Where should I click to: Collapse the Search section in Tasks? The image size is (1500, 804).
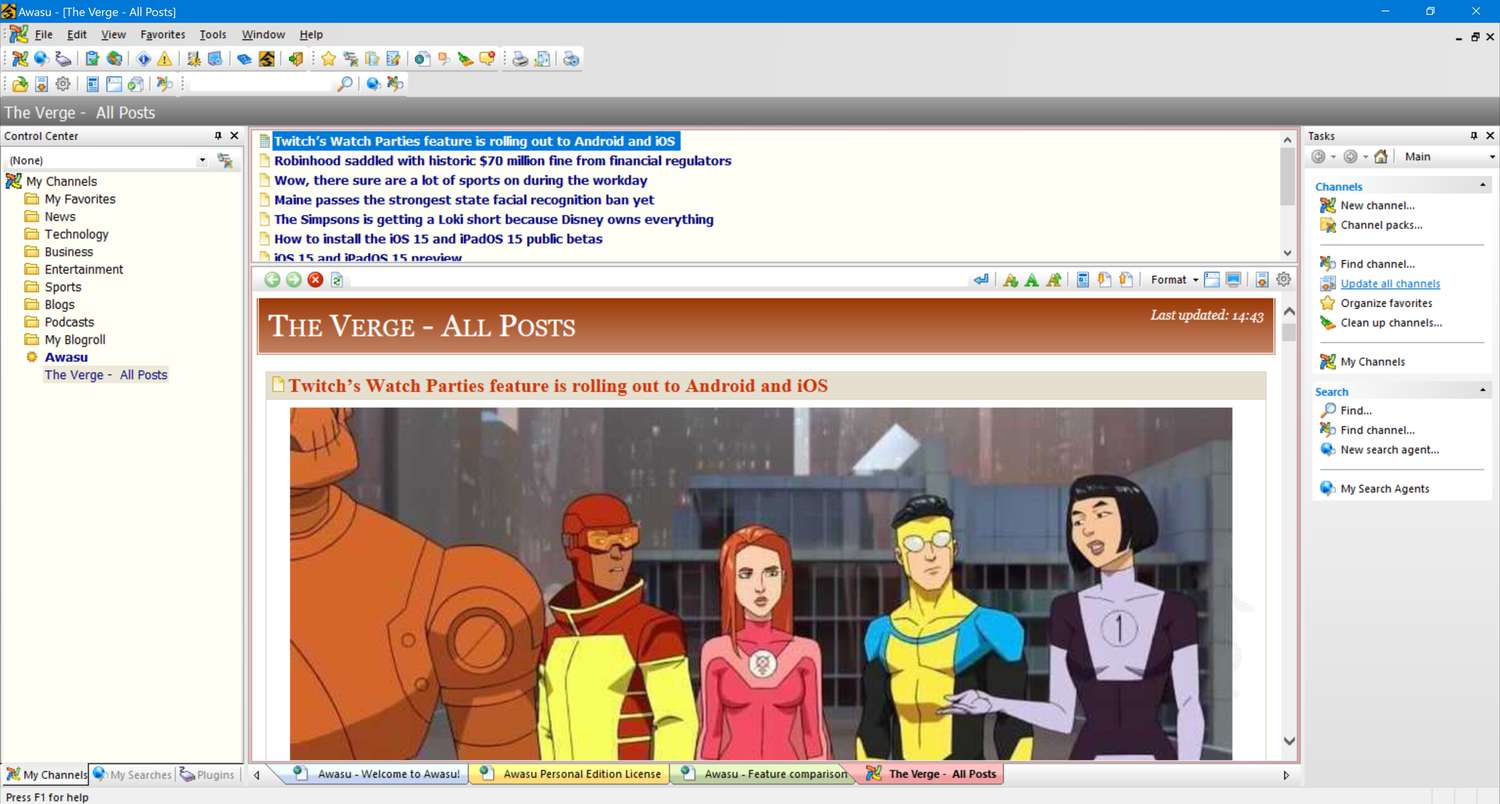[1483, 391]
